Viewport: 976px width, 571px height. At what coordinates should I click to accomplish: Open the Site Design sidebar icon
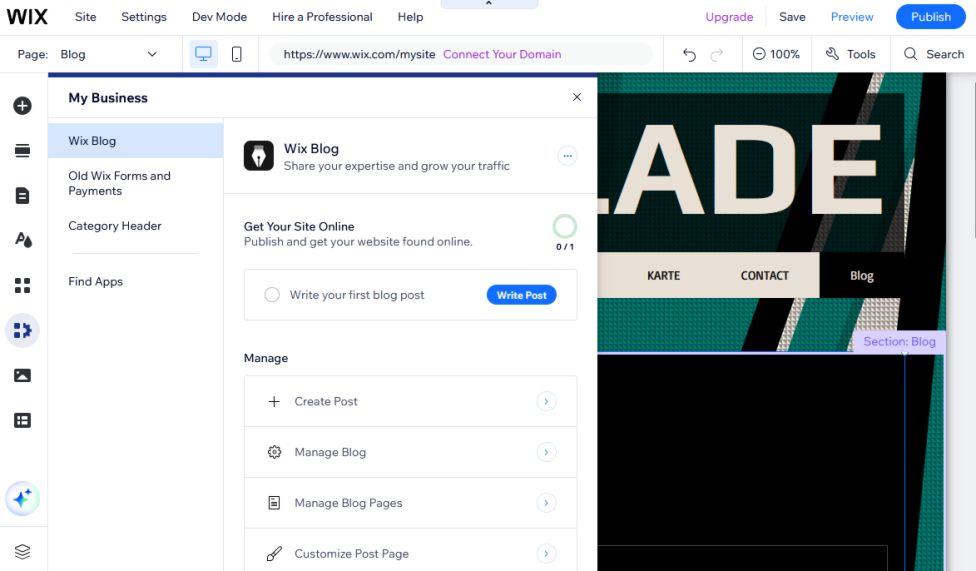tap(23, 240)
